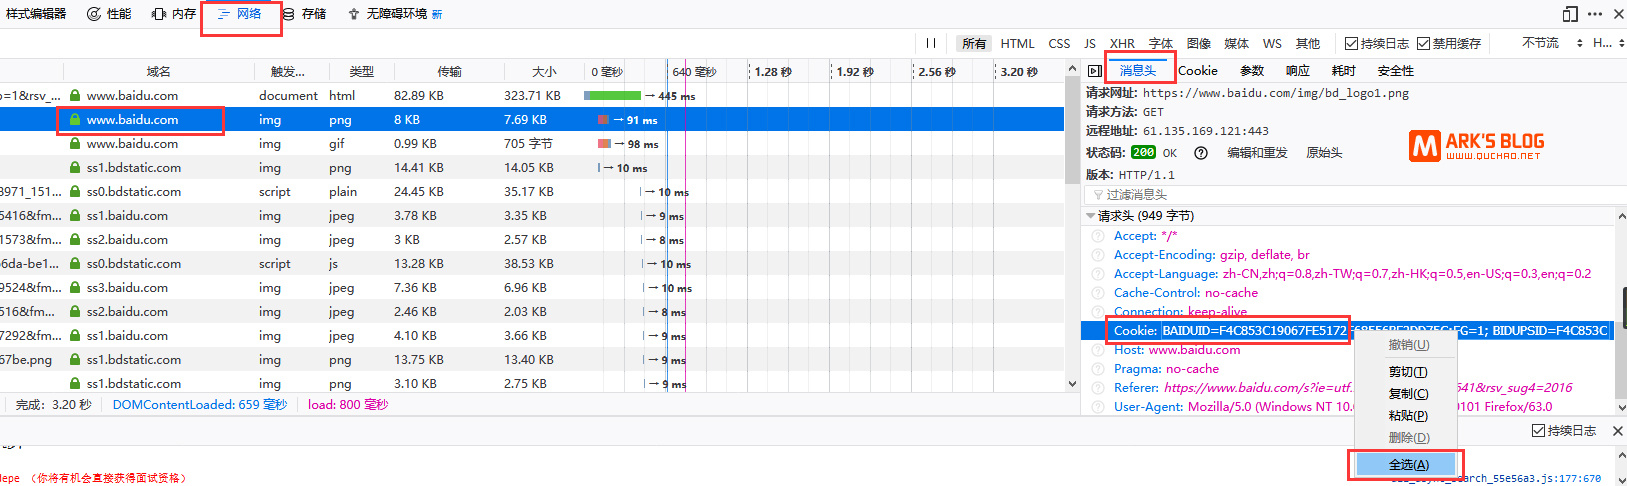Screen dimensions: 1627x486
Task: Select the www.baidu.com gif request row
Action: click(x=532, y=144)
